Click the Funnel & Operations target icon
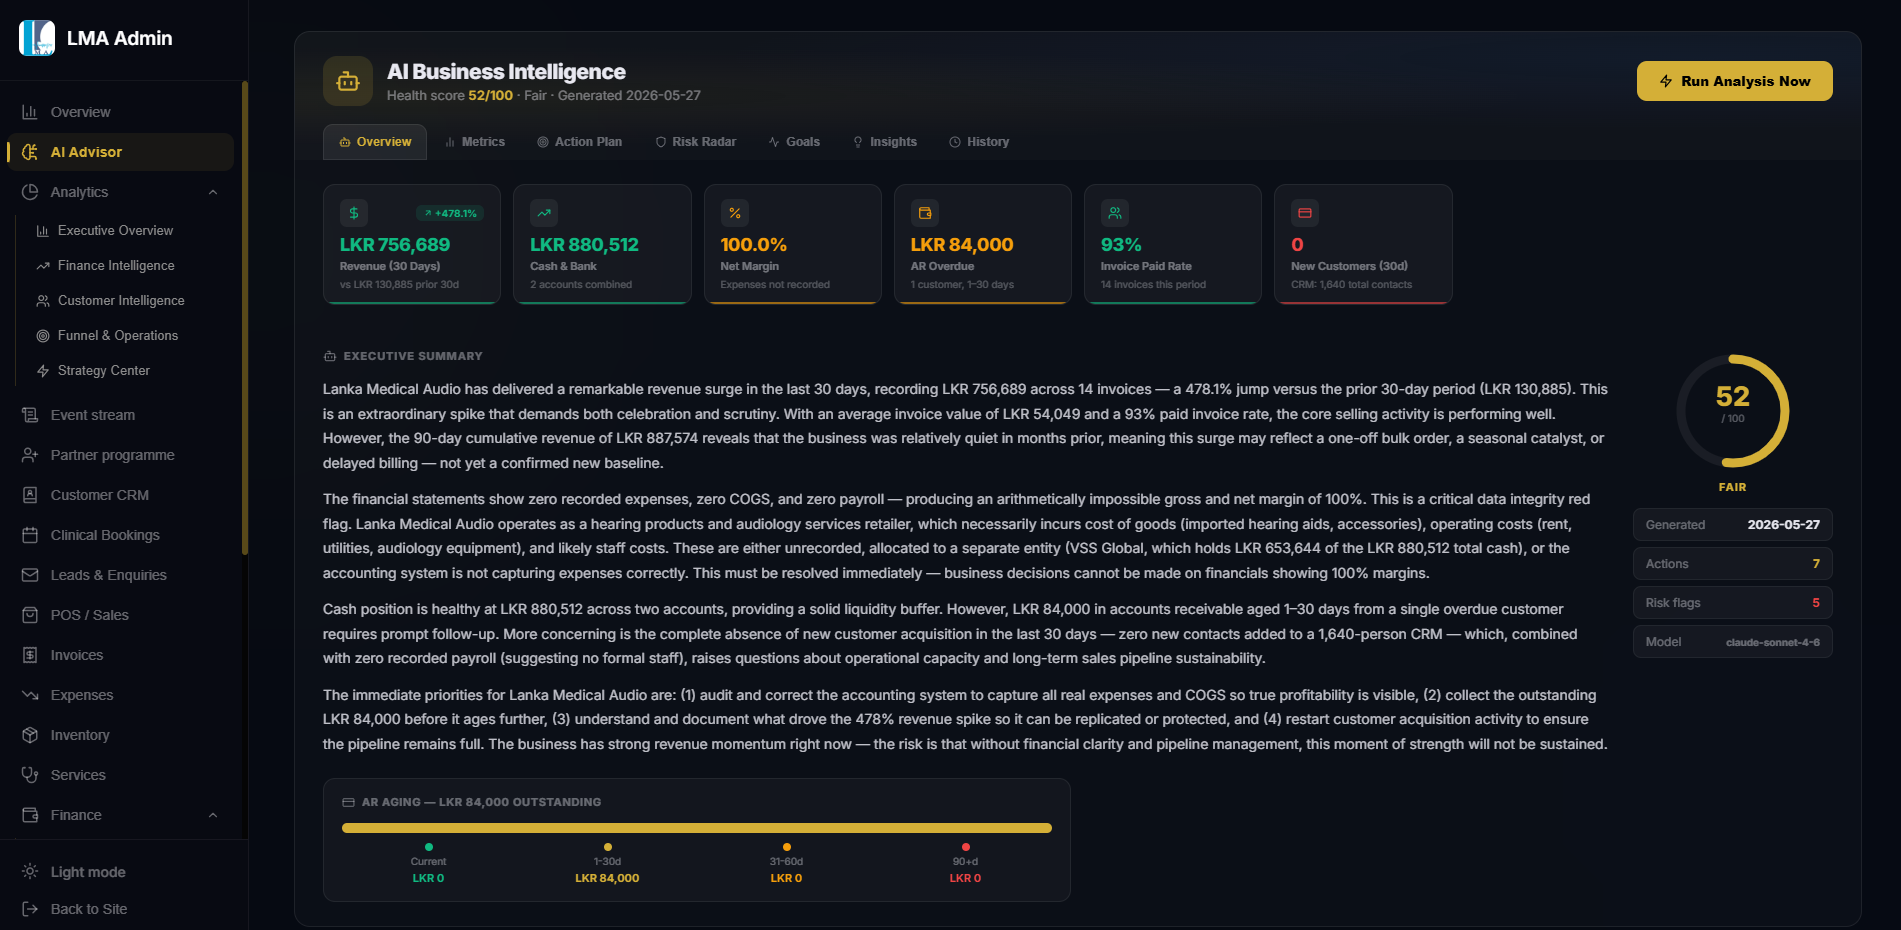This screenshot has width=1901, height=930. 43,336
